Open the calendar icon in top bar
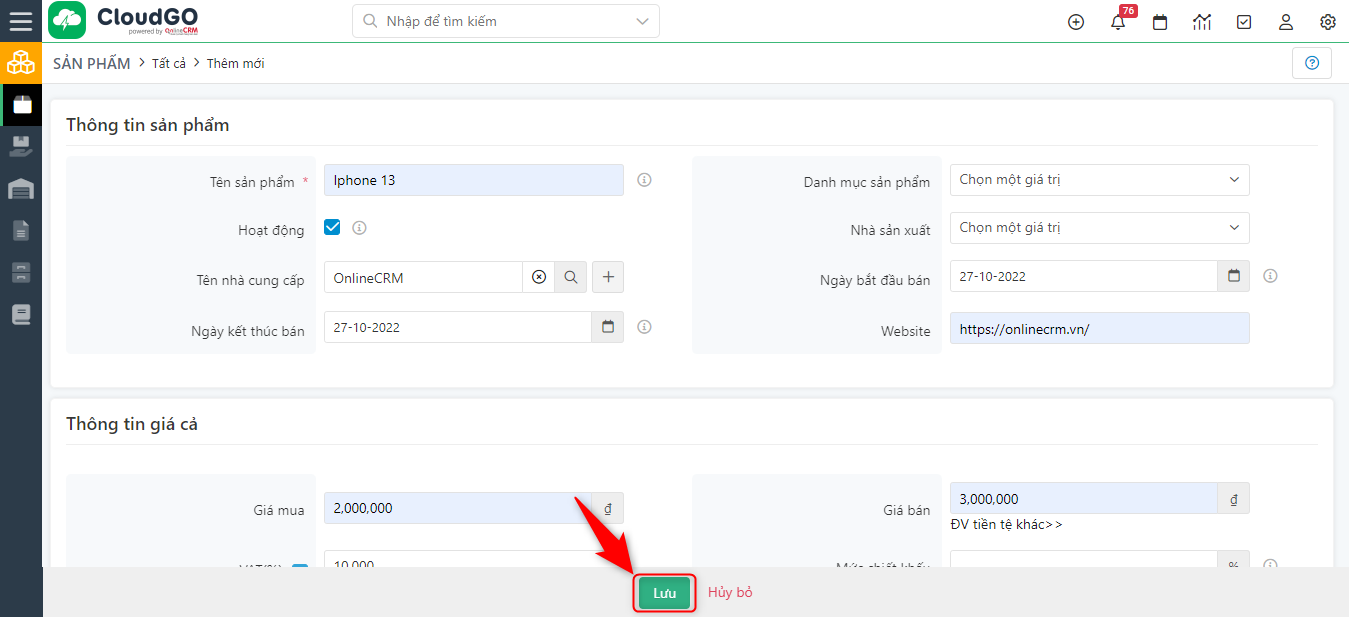Image resolution: width=1349 pixels, height=617 pixels. coord(1159,21)
